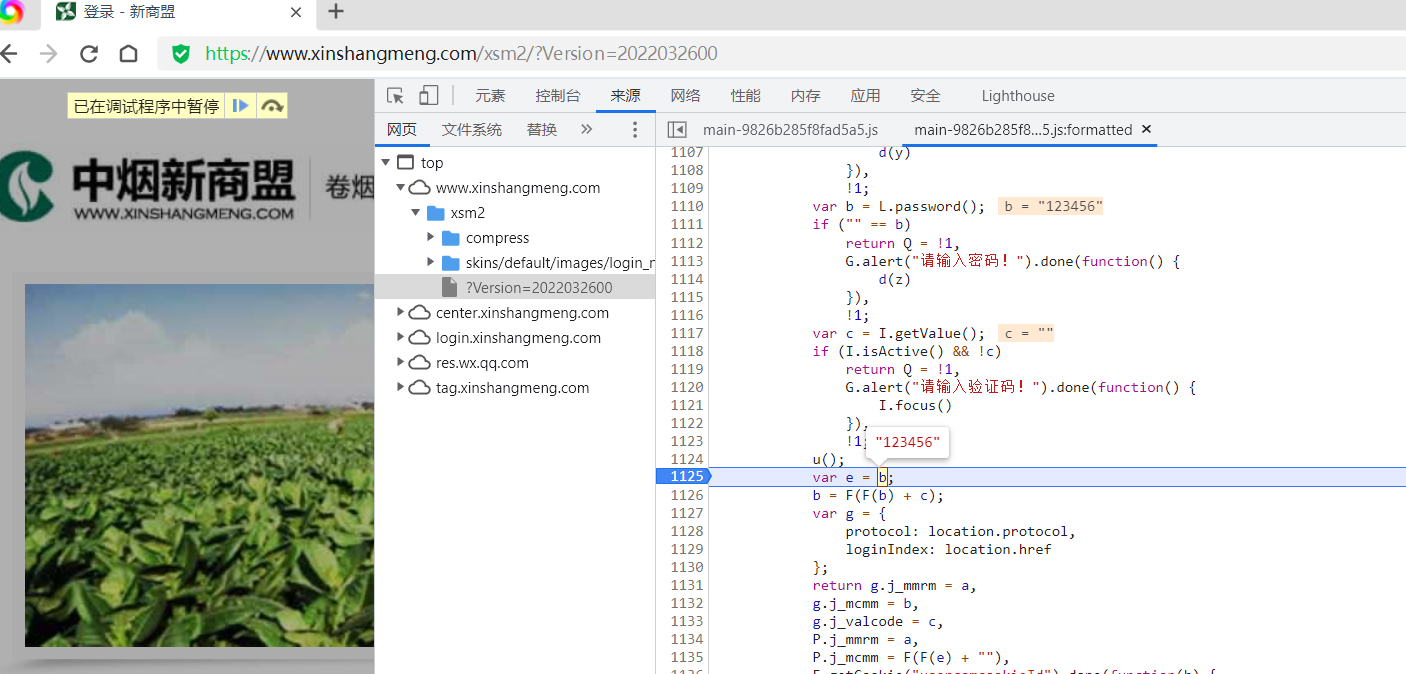Viewport: 1406px width, 674px height.
Task: Click the xsm2 folder icon
Action: (x=435, y=213)
